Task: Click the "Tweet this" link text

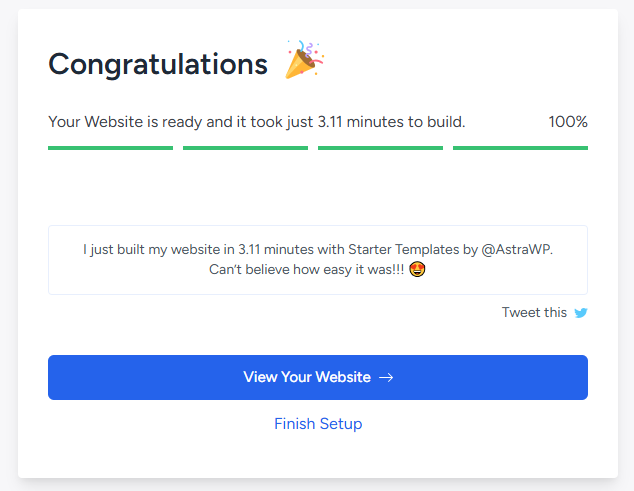Action: [534, 313]
